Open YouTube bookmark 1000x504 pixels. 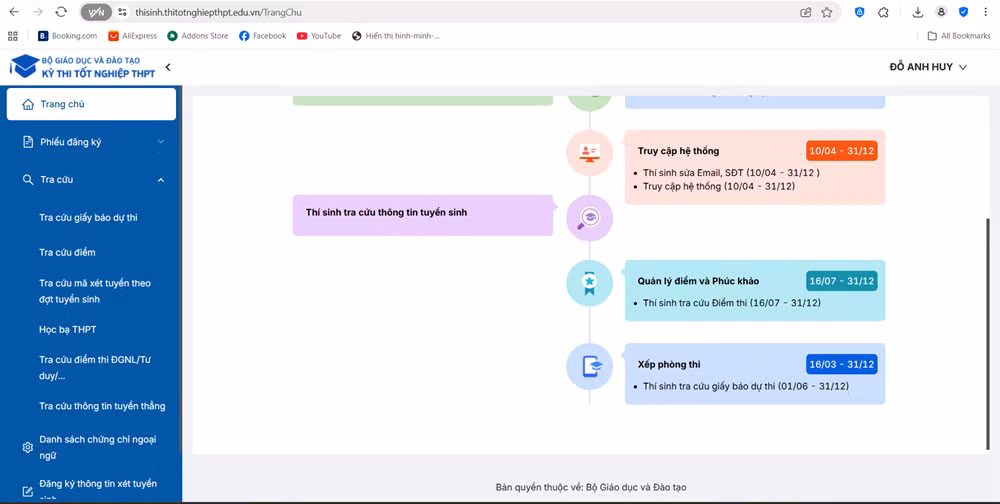319,36
